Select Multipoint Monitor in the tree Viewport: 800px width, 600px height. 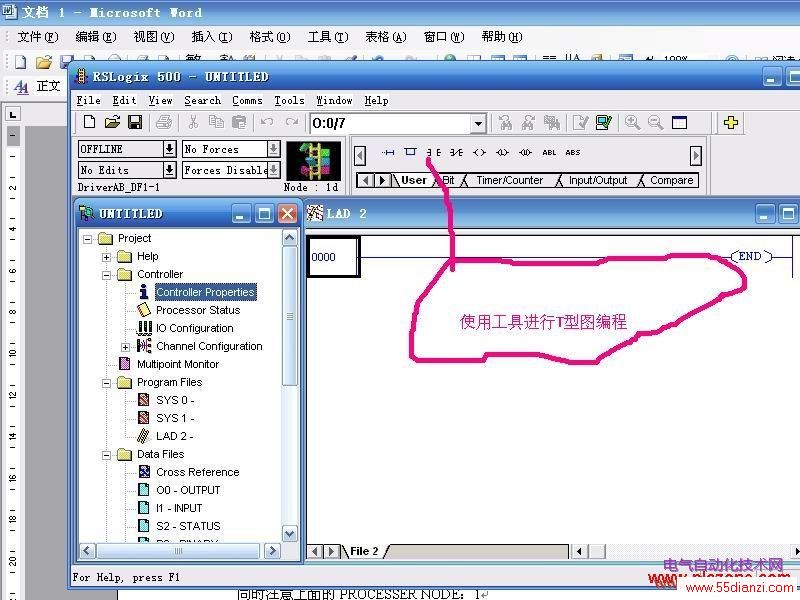[178, 364]
